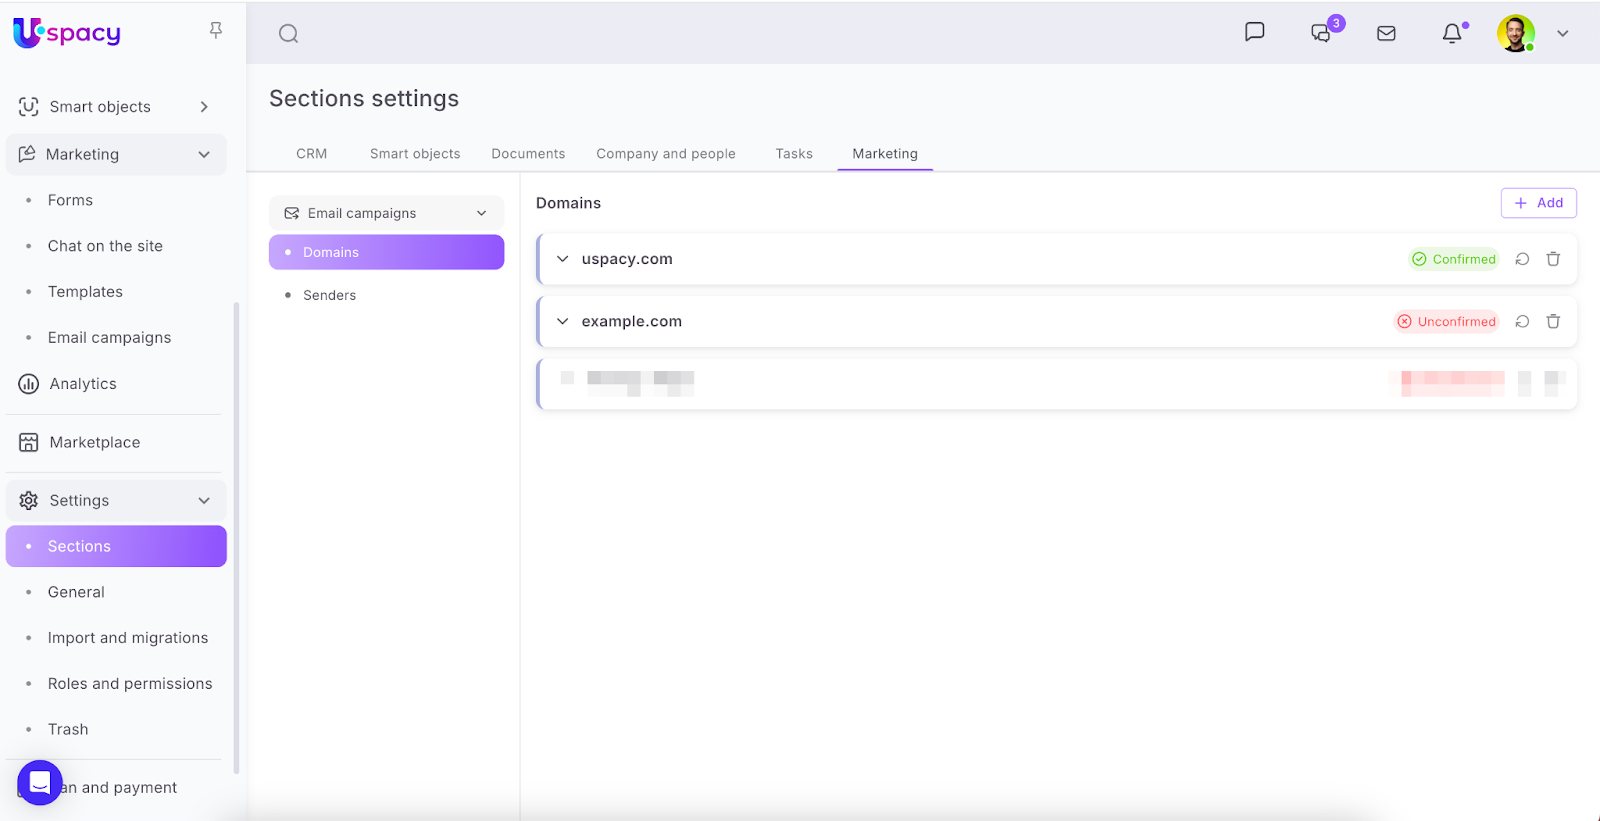The image size is (1600, 821).
Task: Delete the uspacy.com domain
Action: 1553,259
